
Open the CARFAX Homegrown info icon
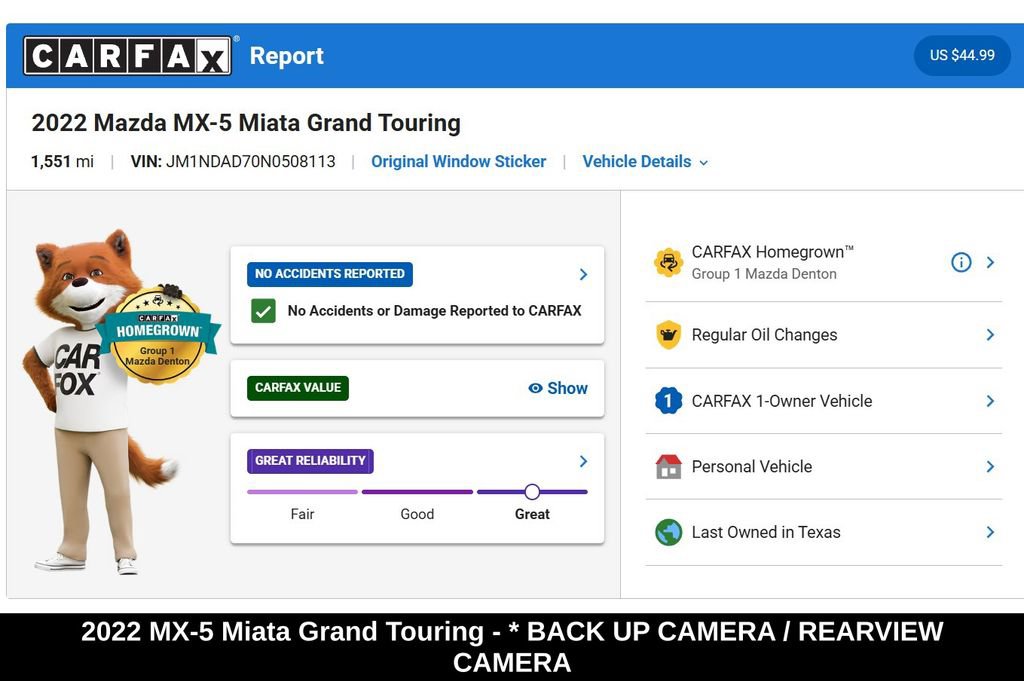click(x=961, y=262)
